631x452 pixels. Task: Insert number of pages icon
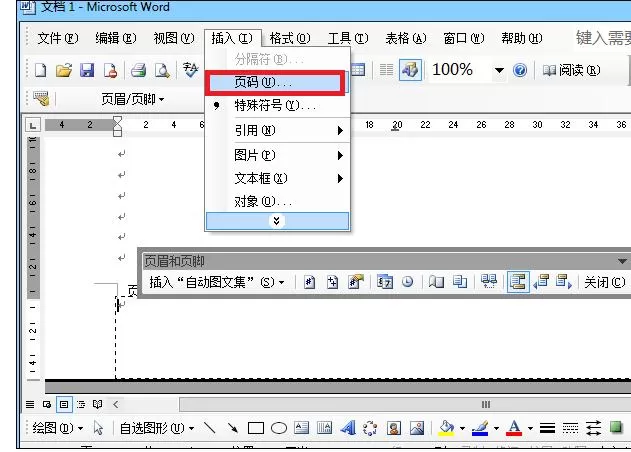(332, 282)
